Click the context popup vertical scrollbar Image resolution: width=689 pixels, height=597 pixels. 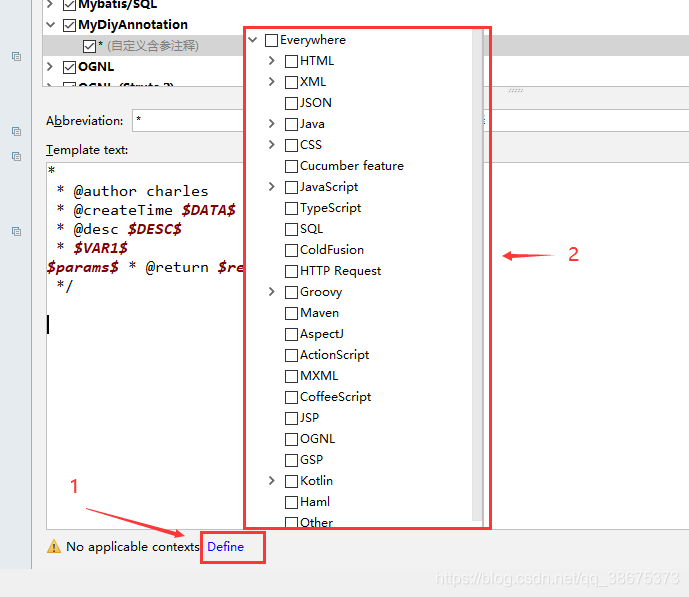tap(477, 275)
